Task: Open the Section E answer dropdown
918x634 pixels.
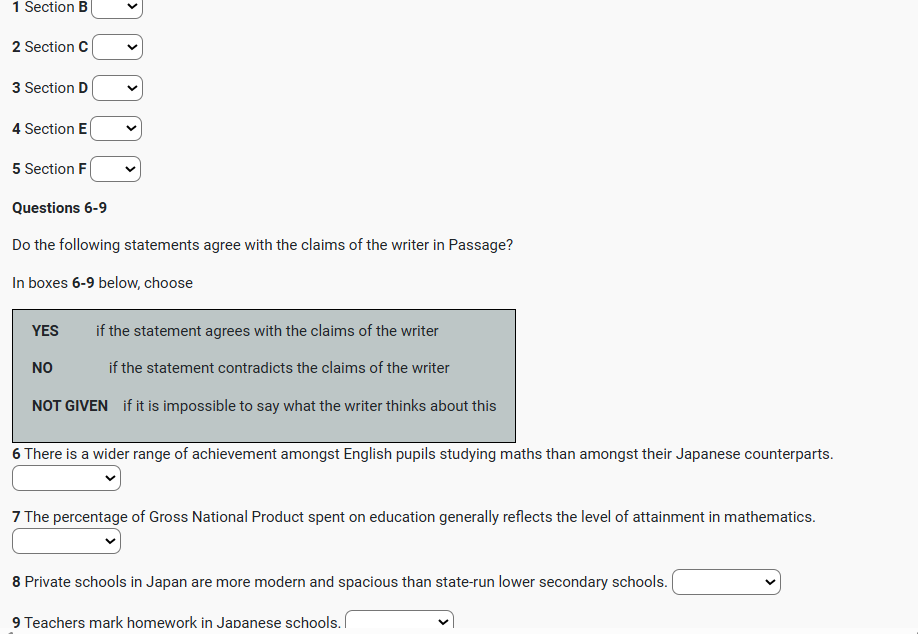Action: 116,129
